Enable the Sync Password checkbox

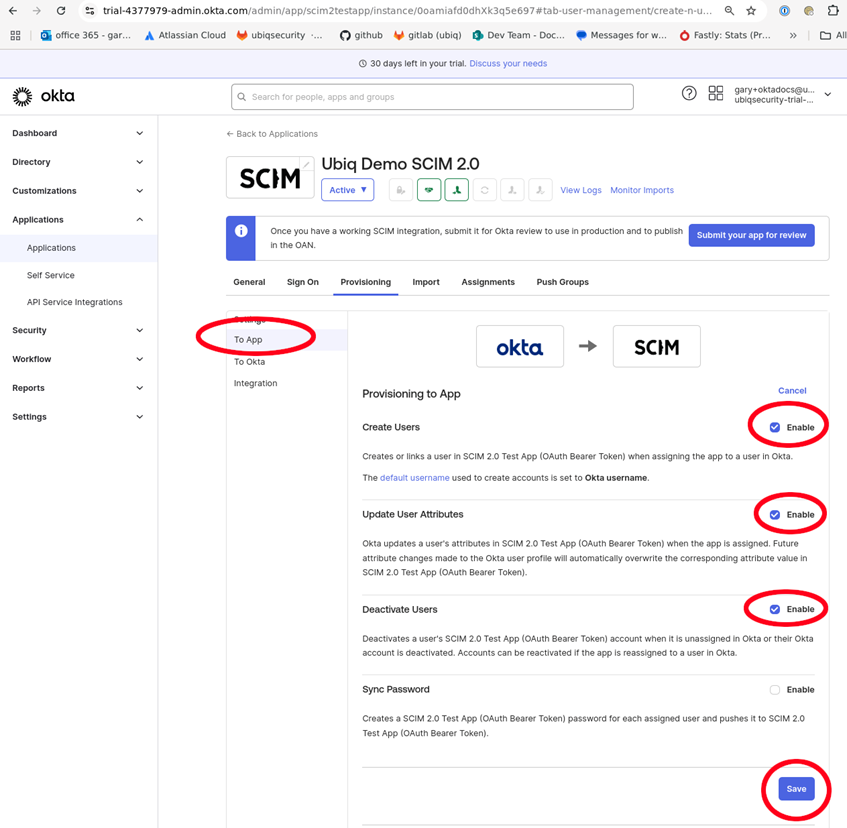pyautogui.click(x=775, y=690)
